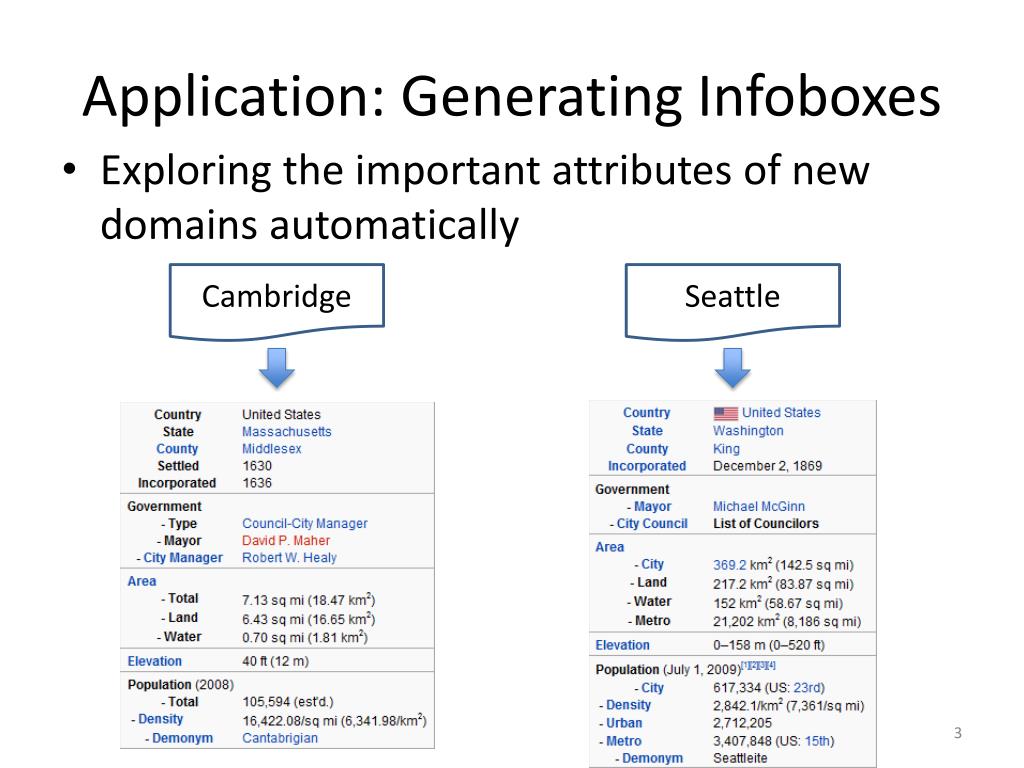This screenshot has width=1024, height=768.
Task: Click the slide title Application: Generating Infoboxes
Action: coord(512,98)
